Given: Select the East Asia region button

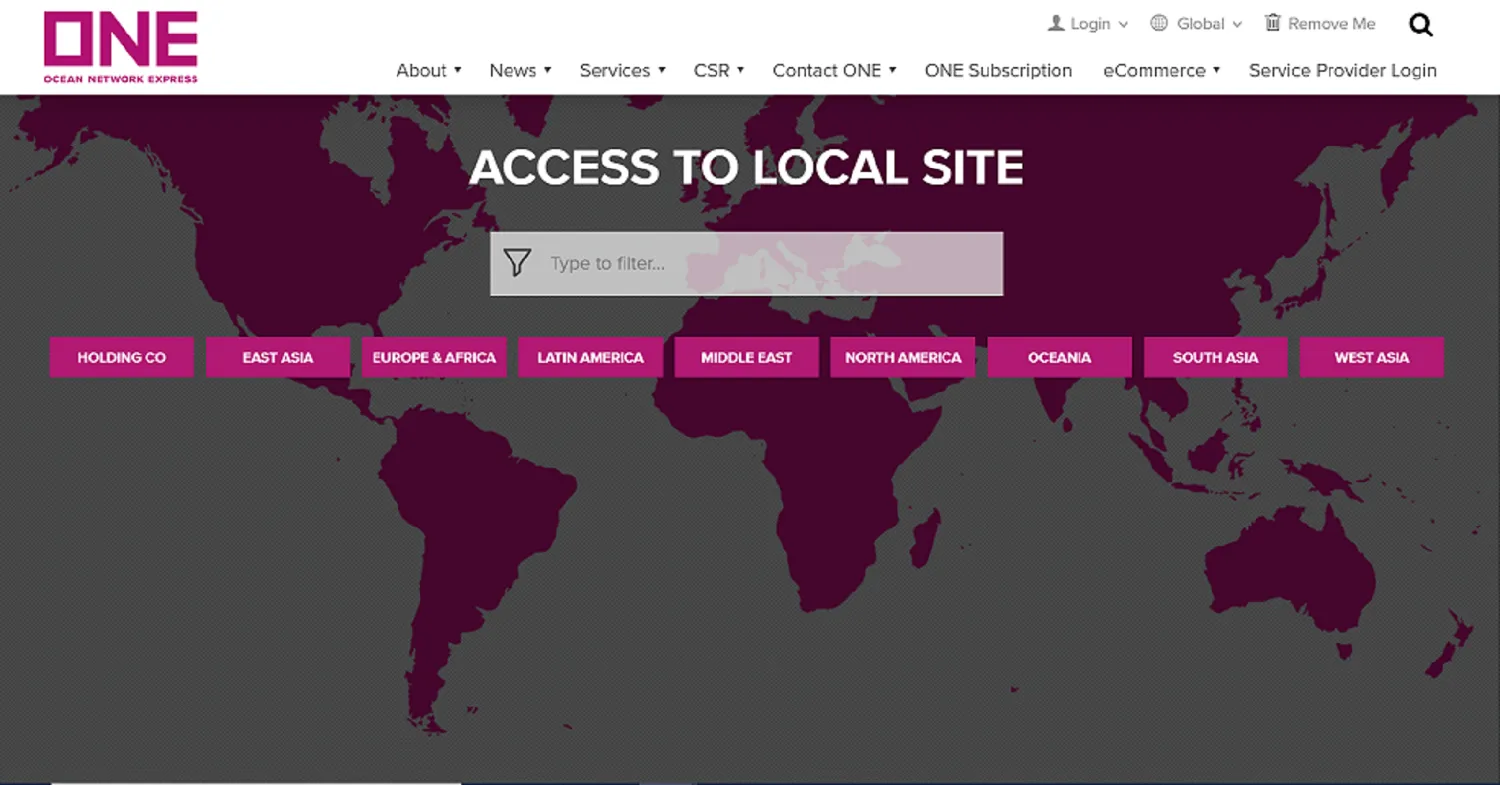Looking at the screenshot, I should (x=278, y=357).
